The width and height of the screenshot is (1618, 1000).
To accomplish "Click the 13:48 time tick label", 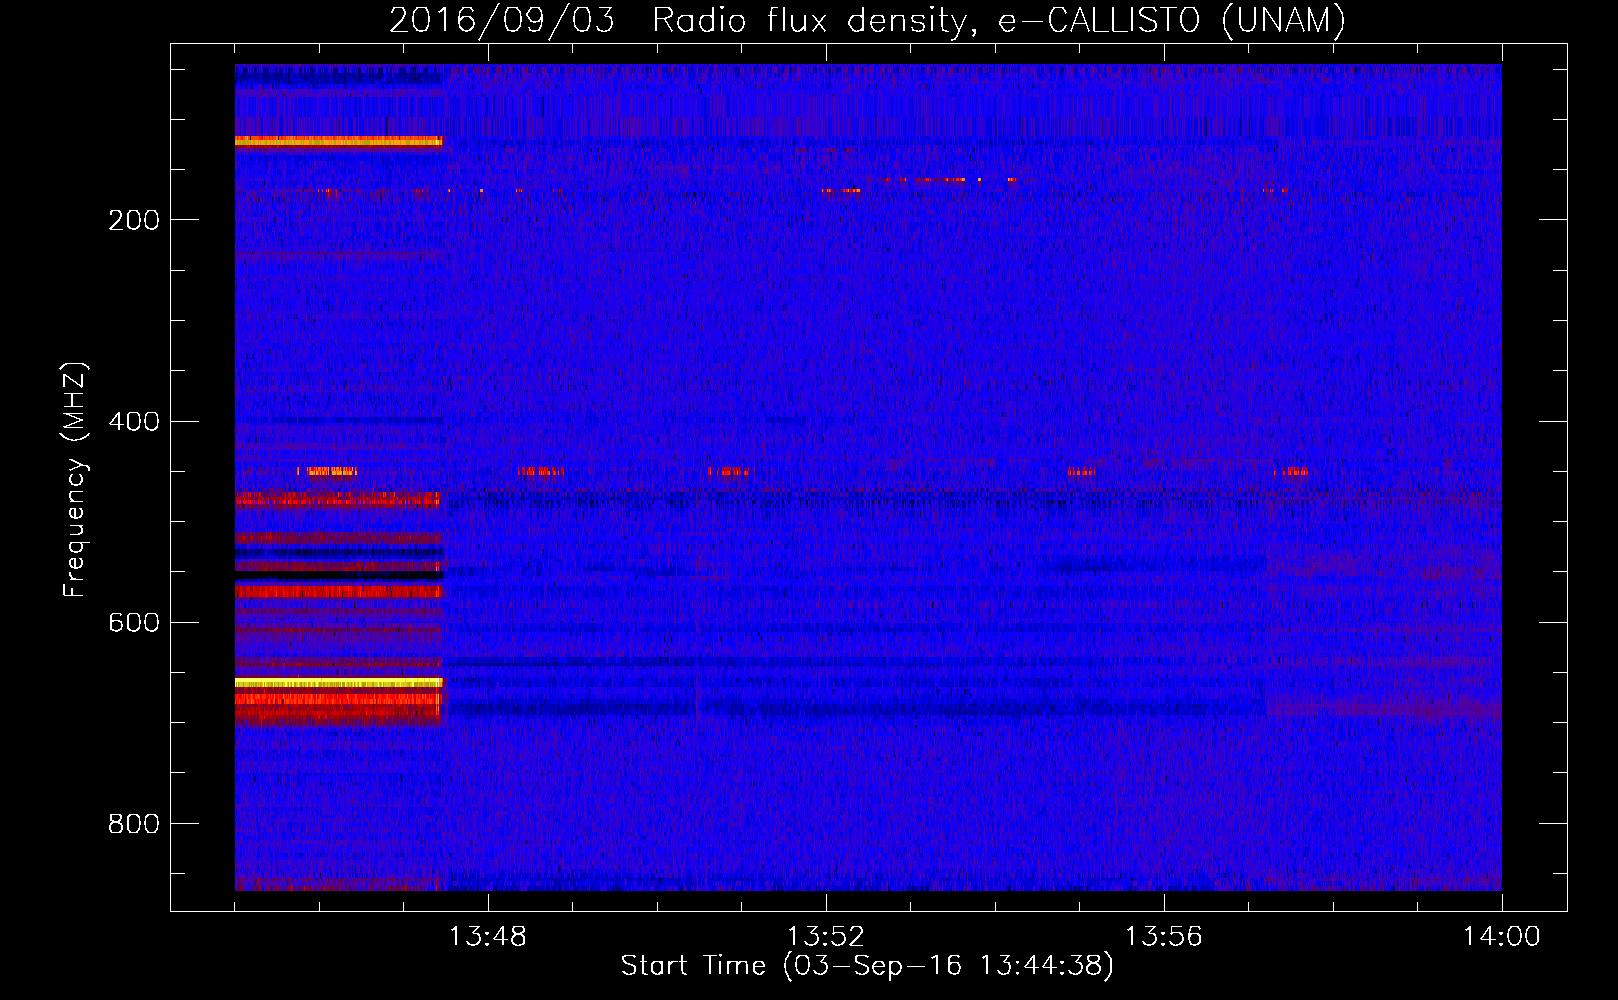I will pos(488,937).
